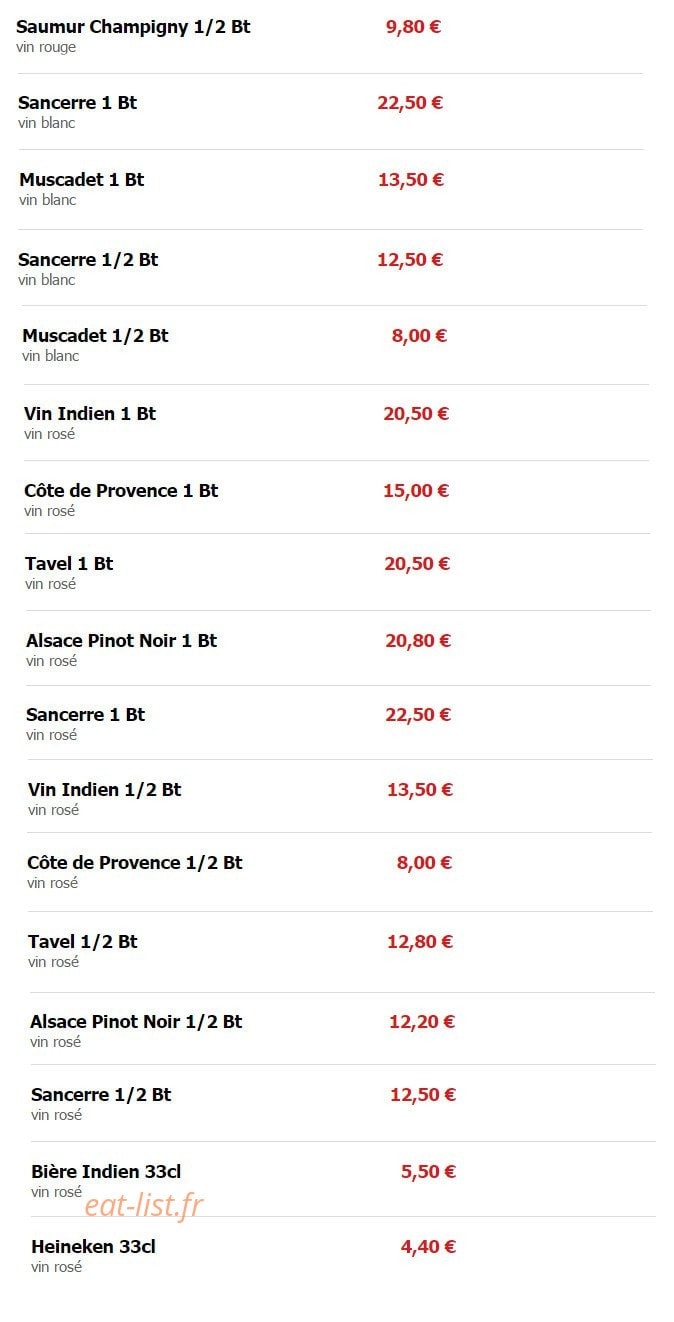Click Côte de Provence 1/2 Bt

click(x=135, y=863)
